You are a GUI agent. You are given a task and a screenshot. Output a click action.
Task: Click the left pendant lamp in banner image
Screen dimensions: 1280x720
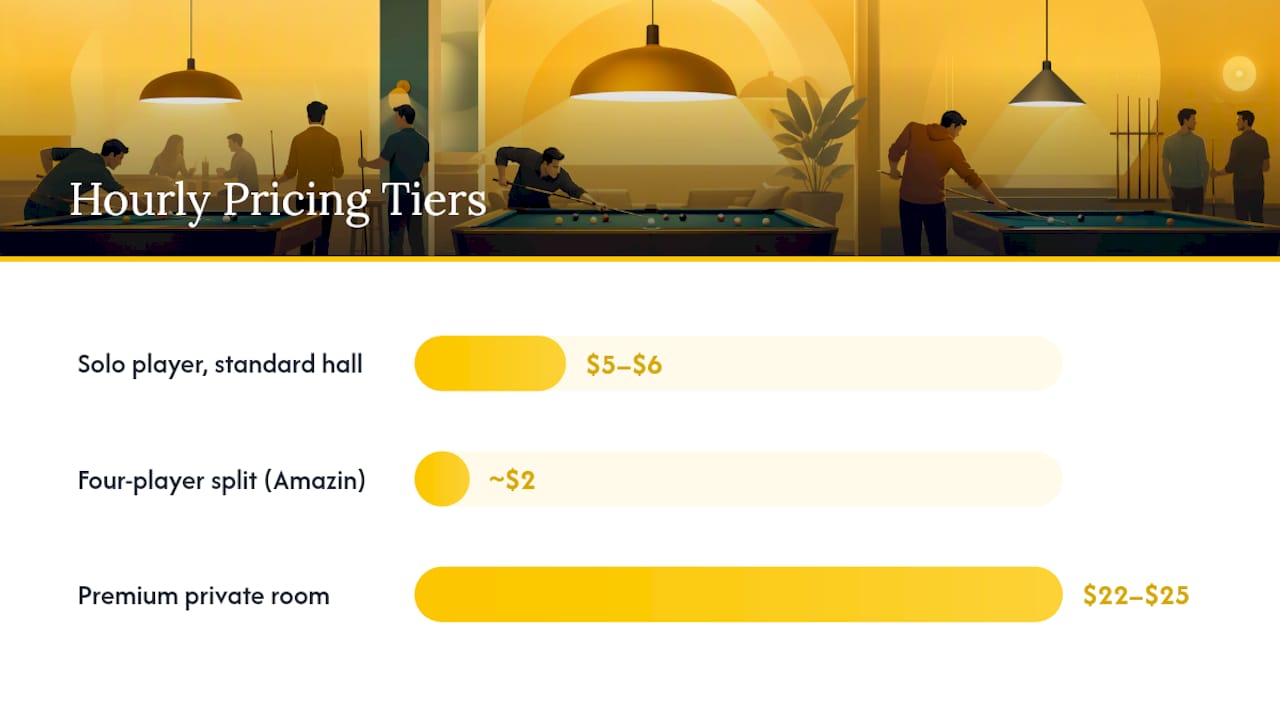[190, 82]
